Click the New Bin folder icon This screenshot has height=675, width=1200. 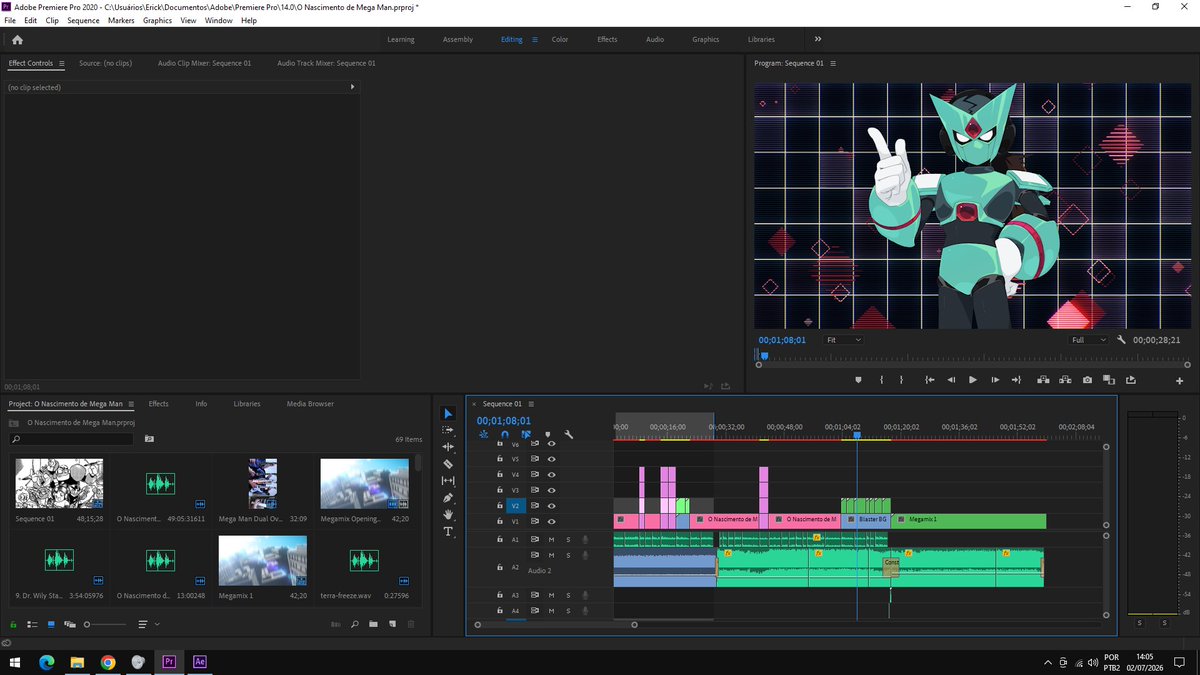tap(373, 624)
